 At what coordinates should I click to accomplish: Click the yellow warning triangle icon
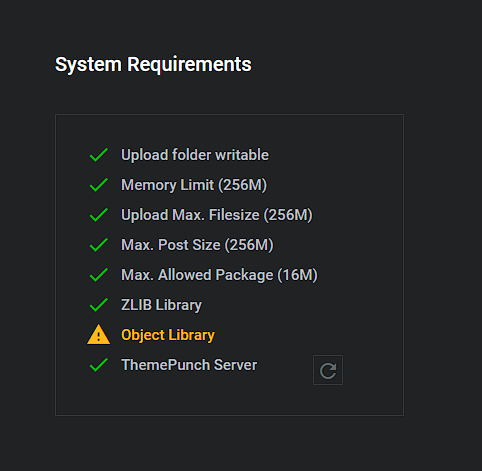99,334
